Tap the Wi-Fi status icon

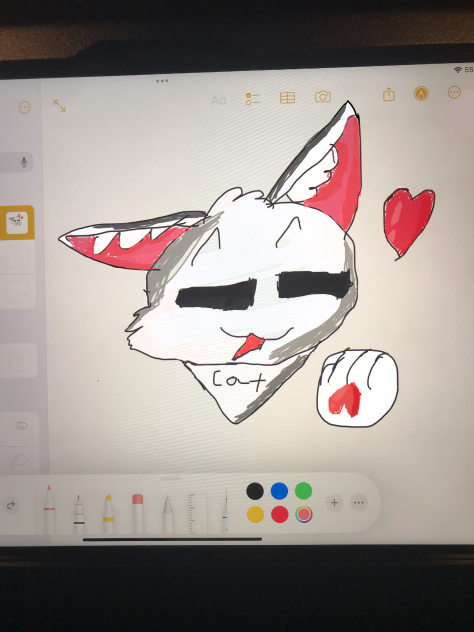point(458,70)
